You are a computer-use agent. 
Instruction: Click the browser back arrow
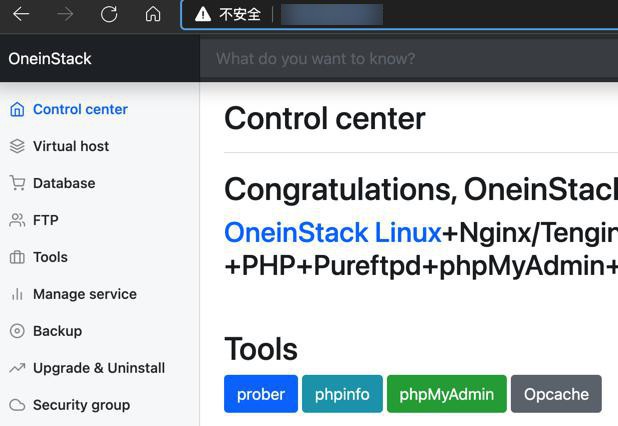coord(21,14)
